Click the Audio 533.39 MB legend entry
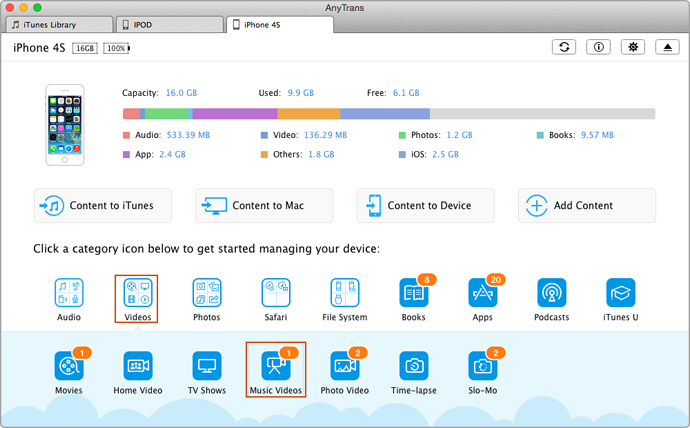The width and height of the screenshot is (690, 428). click(166, 135)
